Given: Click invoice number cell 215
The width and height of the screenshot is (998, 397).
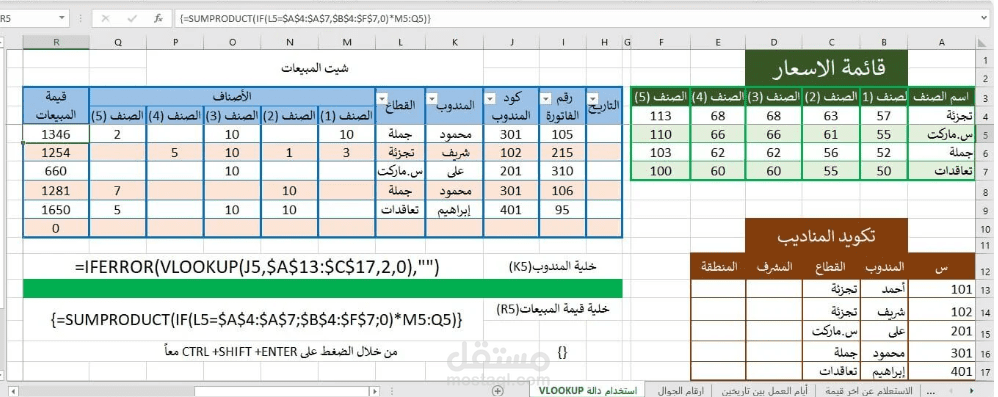Looking at the screenshot, I should (562, 153).
